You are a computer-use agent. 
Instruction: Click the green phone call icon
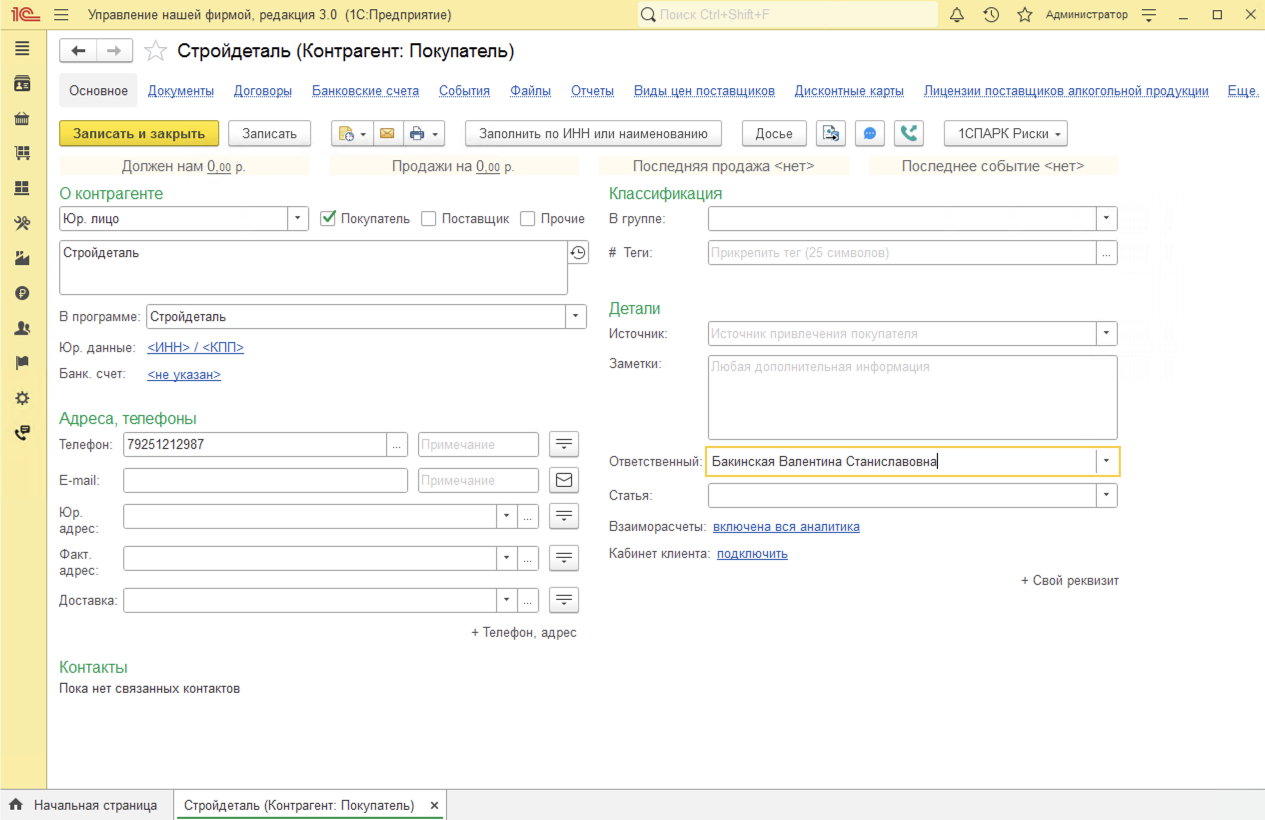(x=909, y=133)
